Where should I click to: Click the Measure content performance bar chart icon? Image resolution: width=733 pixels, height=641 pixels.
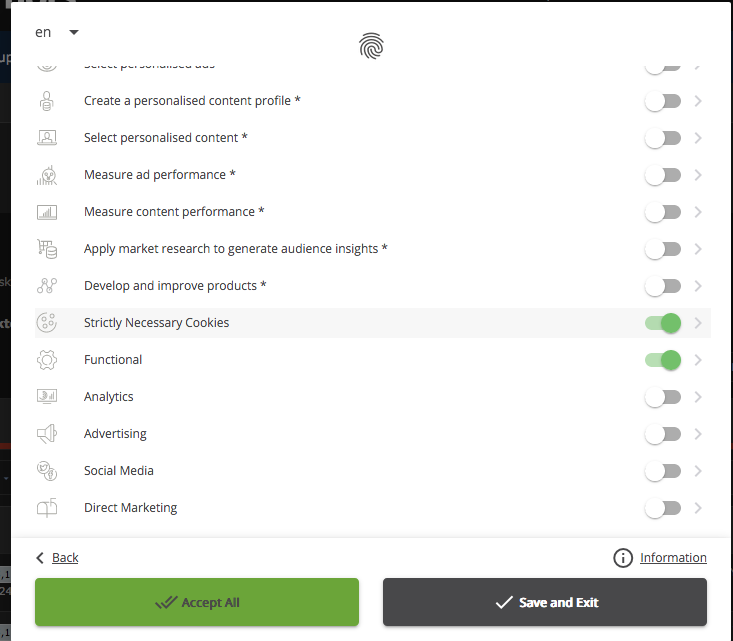coord(47,212)
